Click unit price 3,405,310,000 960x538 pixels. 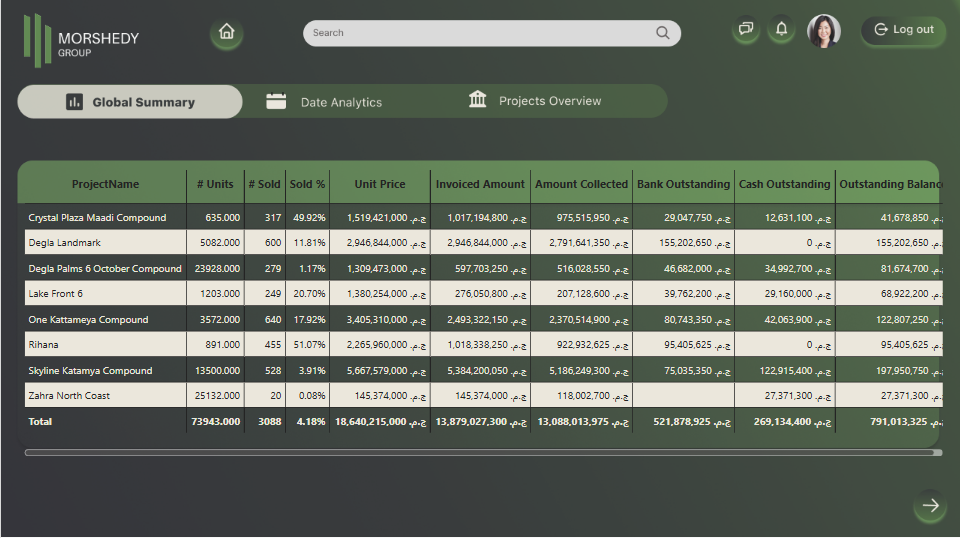(386, 319)
